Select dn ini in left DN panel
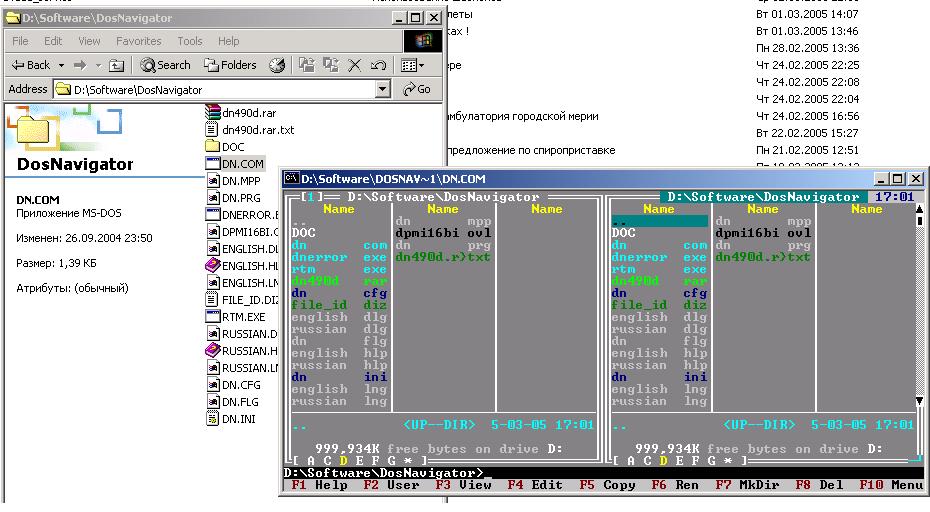This screenshot has width=930, height=512. point(339,377)
